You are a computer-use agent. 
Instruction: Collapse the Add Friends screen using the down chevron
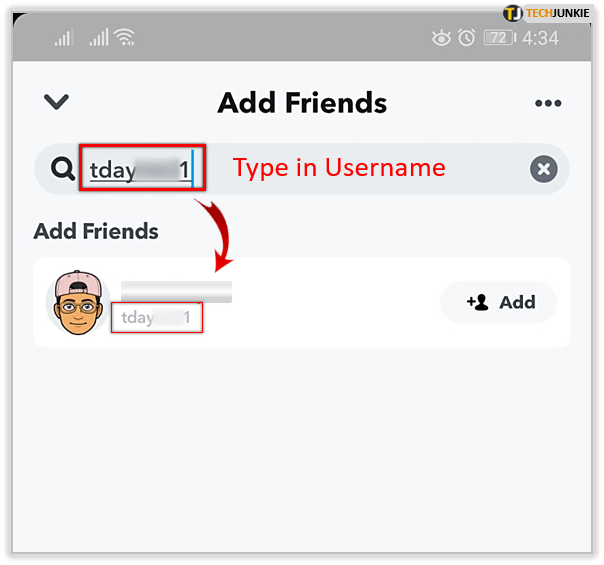click(57, 101)
